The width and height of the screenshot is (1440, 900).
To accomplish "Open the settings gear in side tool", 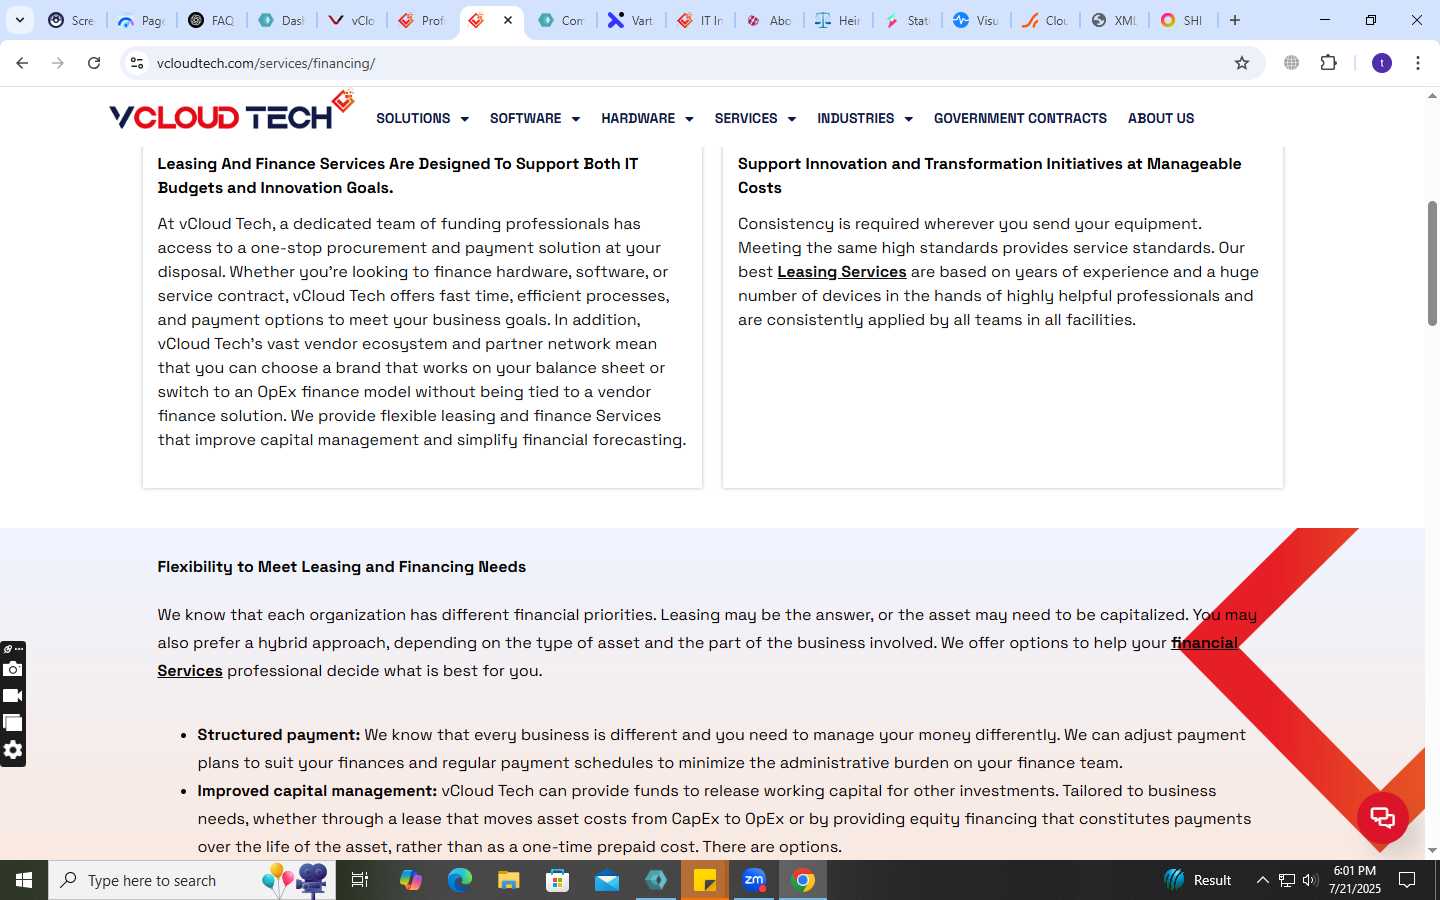I will 12,750.
